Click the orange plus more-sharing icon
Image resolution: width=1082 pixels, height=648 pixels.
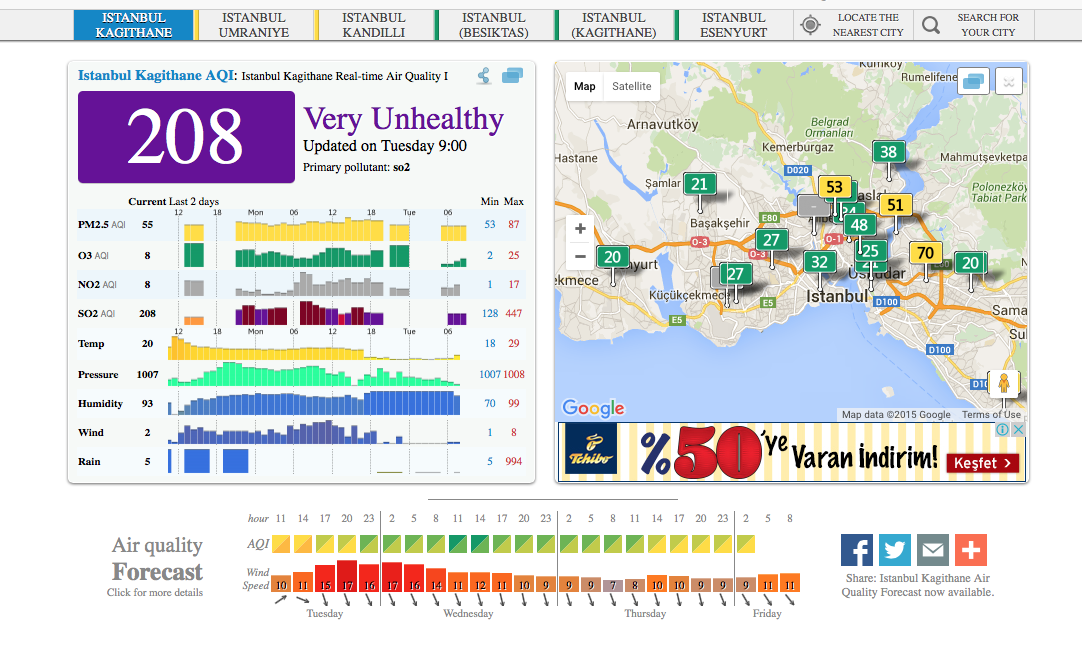point(970,550)
